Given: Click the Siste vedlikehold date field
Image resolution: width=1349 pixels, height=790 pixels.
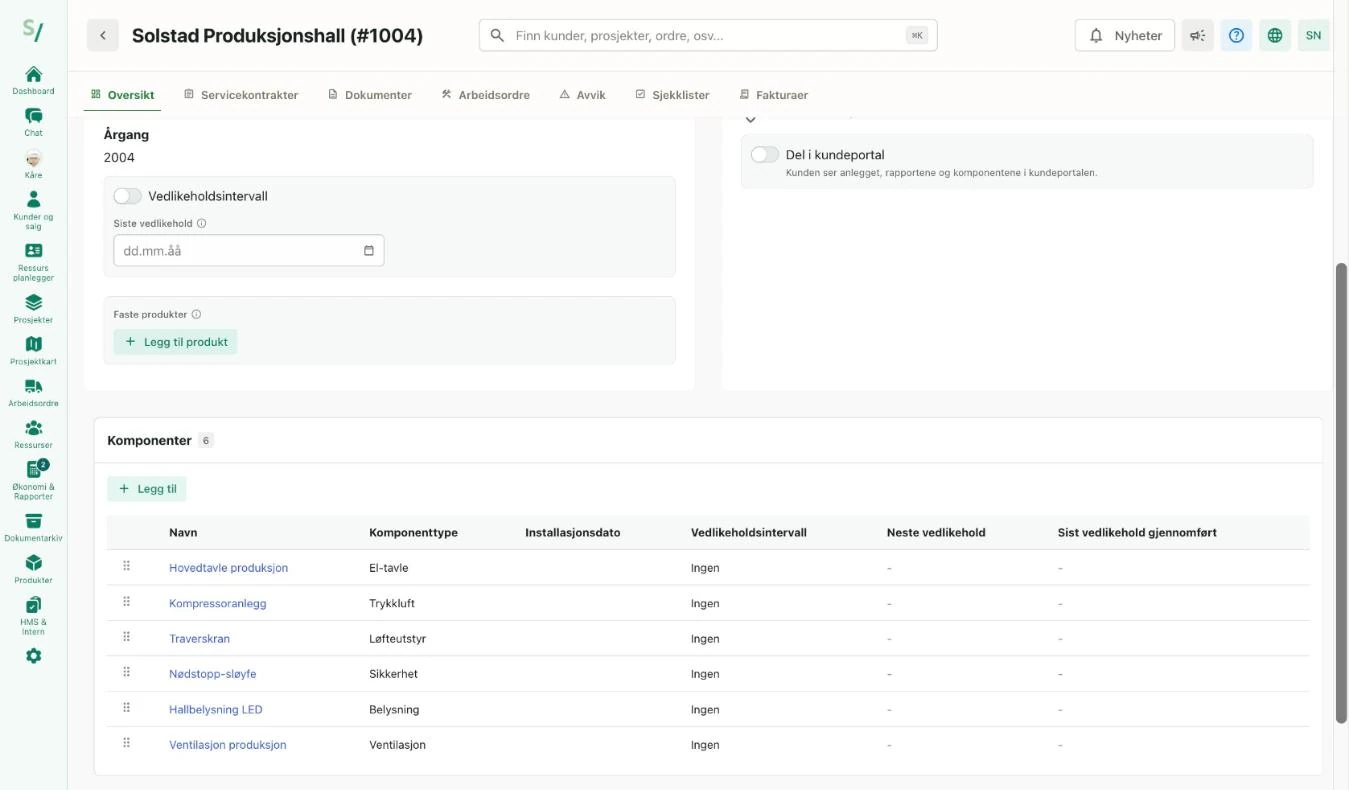Looking at the screenshot, I should coord(248,251).
